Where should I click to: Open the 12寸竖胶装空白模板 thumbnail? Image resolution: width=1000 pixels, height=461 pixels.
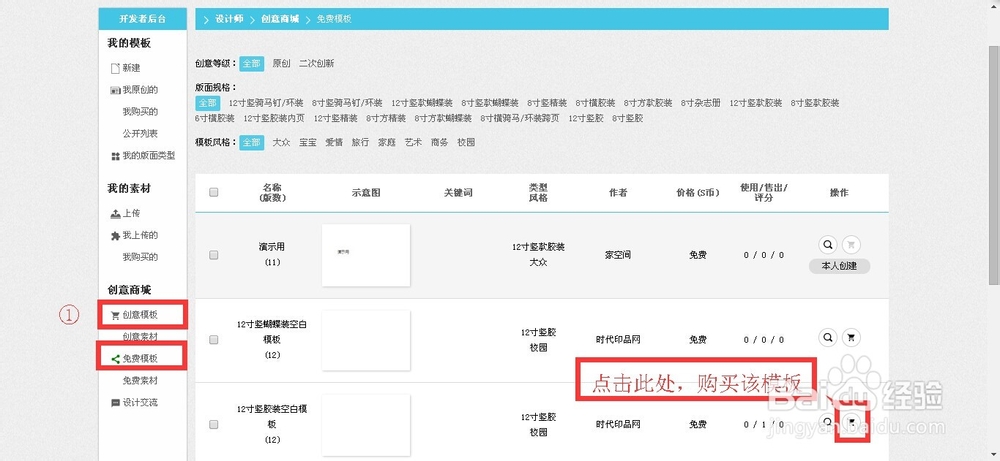(x=366, y=425)
